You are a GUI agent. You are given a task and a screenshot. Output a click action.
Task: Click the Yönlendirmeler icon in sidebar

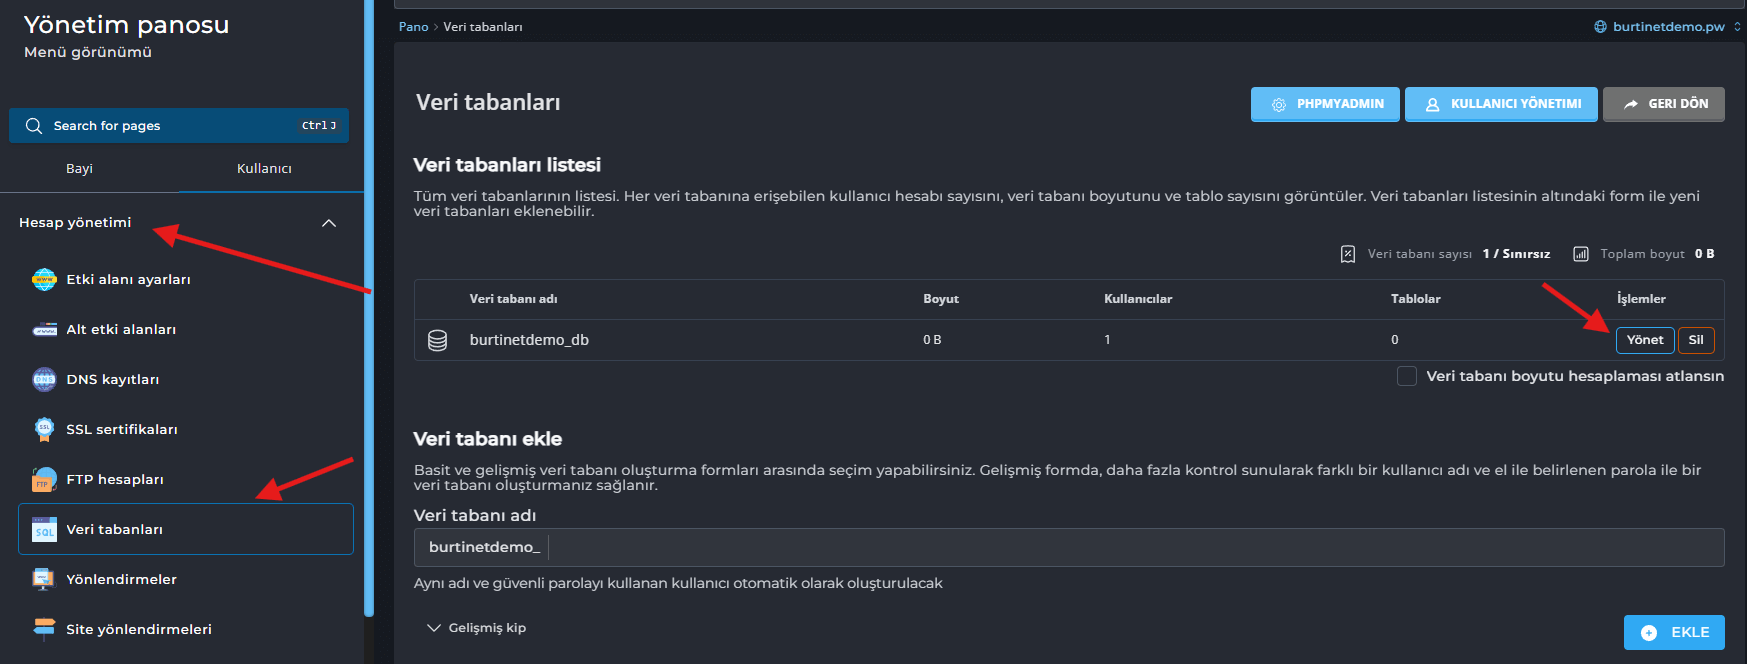44,579
